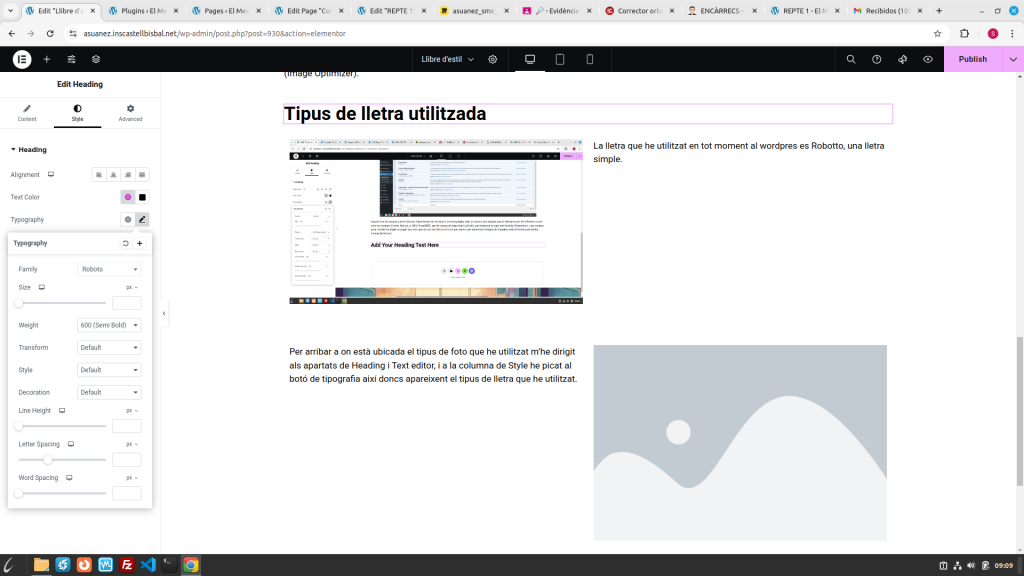The height and width of the screenshot is (576, 1024).
Task: Open the Family Roboto dropdown
Action: coord(109,269)
